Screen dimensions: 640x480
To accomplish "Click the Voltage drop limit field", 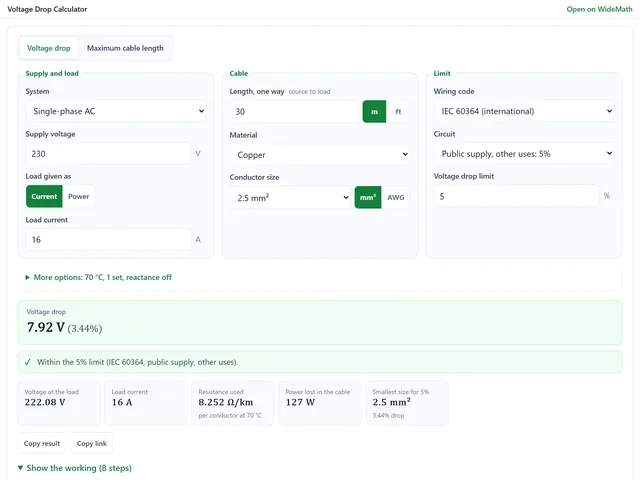I will click(516, 196).
